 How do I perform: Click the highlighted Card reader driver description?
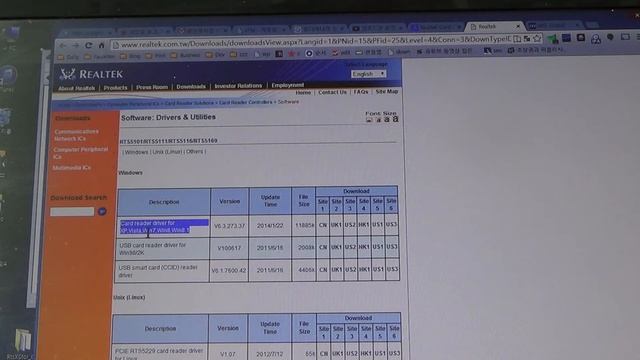click(164, 227)
